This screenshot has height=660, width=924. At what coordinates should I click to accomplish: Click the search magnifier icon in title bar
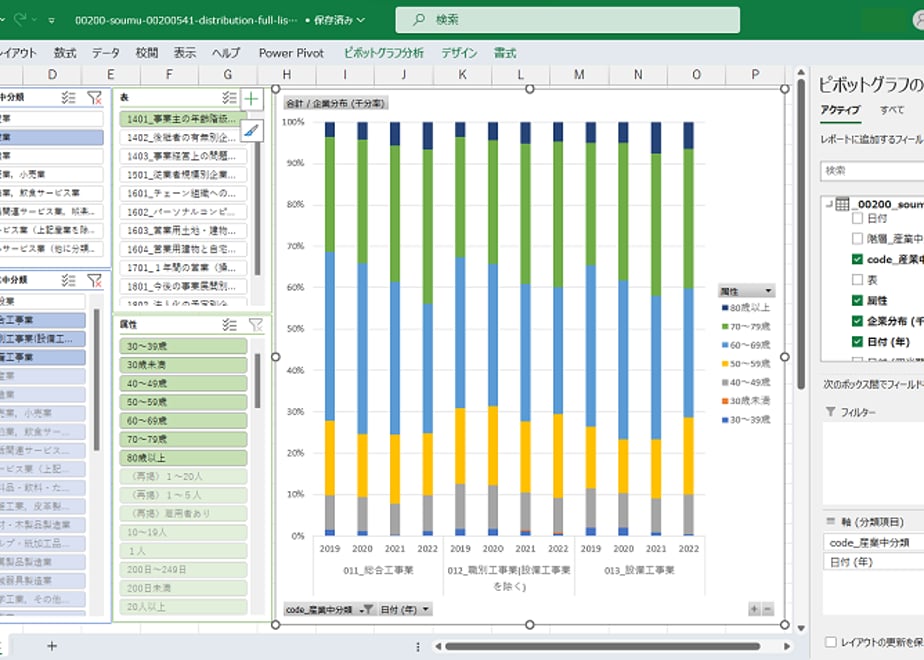click(x=419, y=19)
